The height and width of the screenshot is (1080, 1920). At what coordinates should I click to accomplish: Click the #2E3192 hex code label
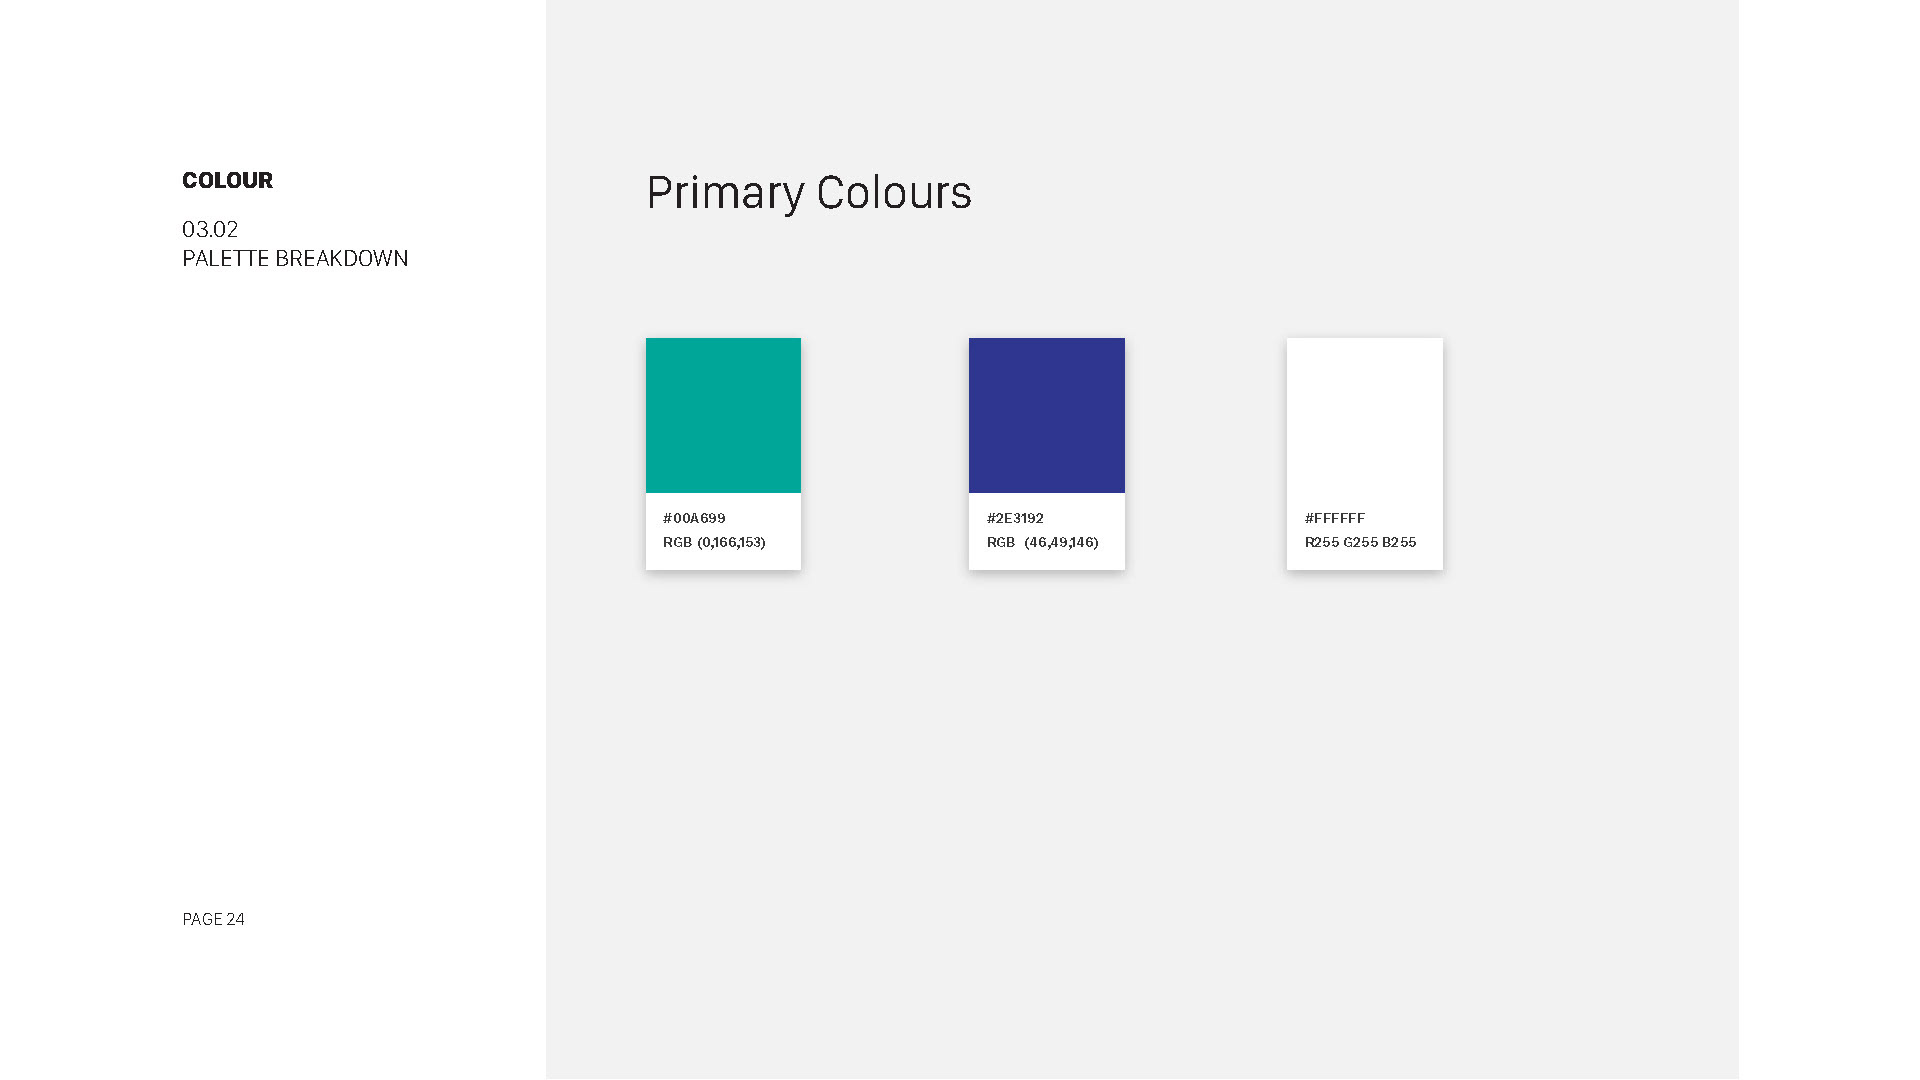tap(1015, 518)
